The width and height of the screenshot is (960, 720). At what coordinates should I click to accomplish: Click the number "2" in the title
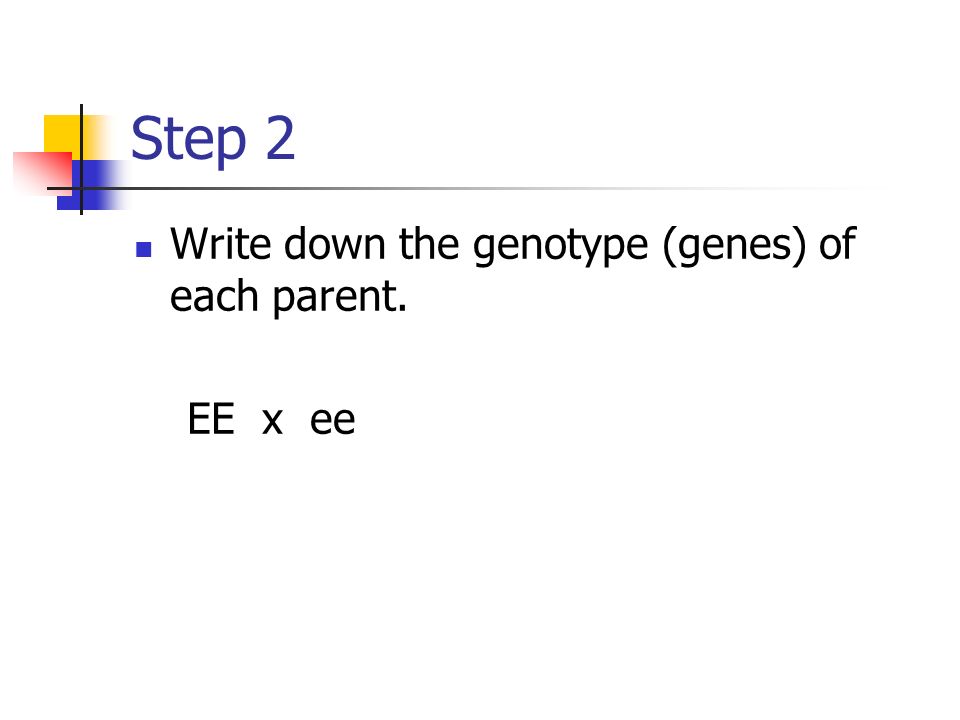pos(280,138)
